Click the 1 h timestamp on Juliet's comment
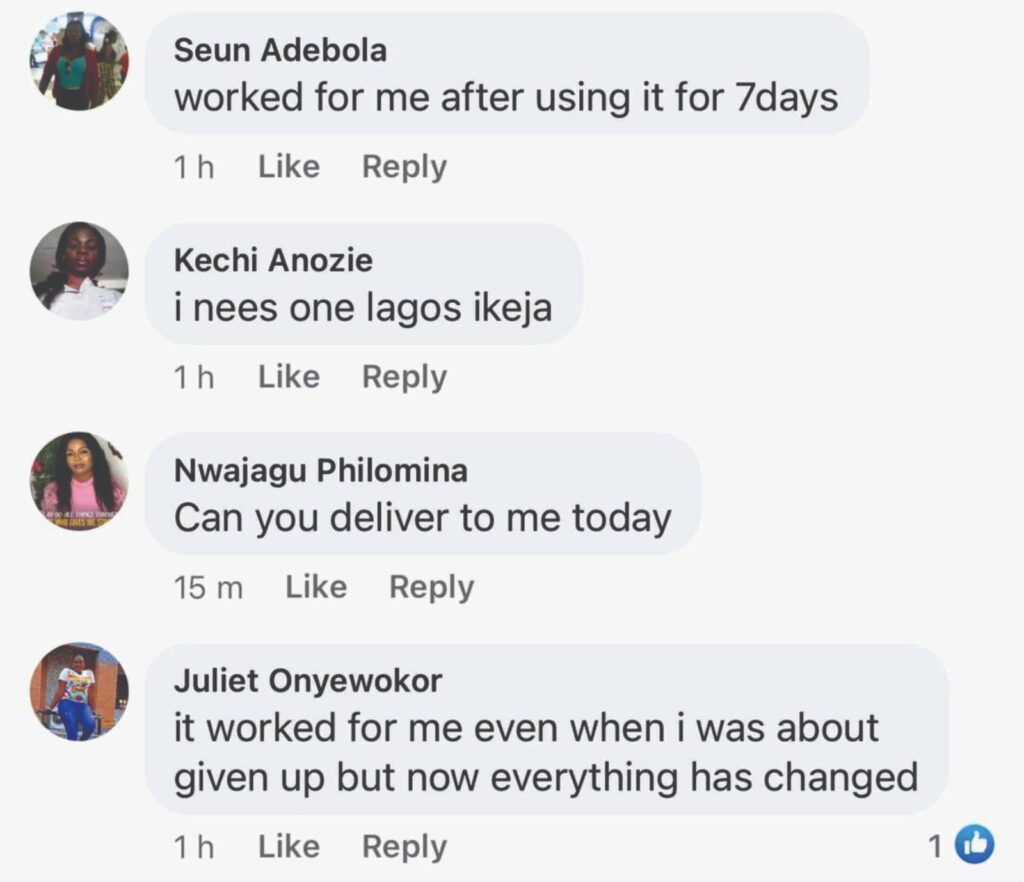The image size is (1024, 882). pyautogui.click(x=194, y=847)
